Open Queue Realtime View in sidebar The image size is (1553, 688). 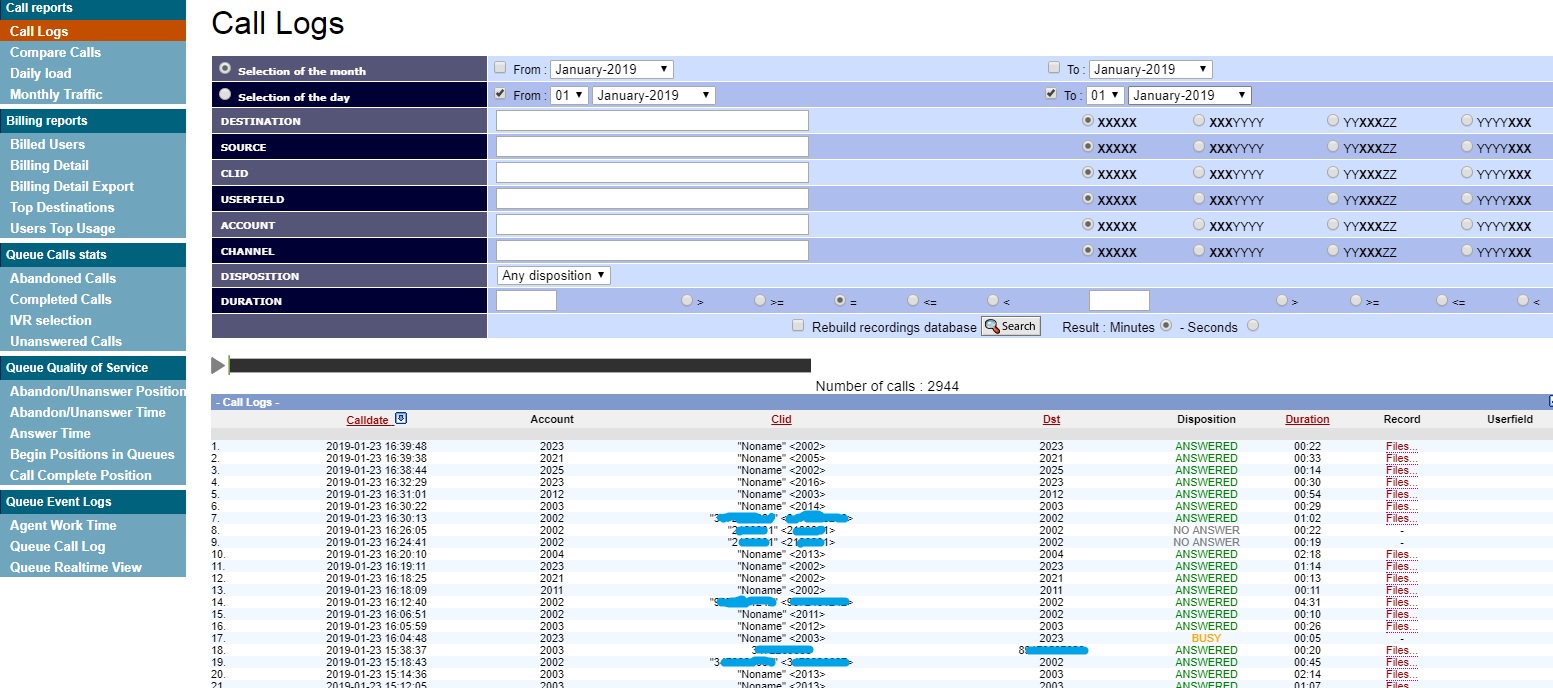click(x=76, y=567)
